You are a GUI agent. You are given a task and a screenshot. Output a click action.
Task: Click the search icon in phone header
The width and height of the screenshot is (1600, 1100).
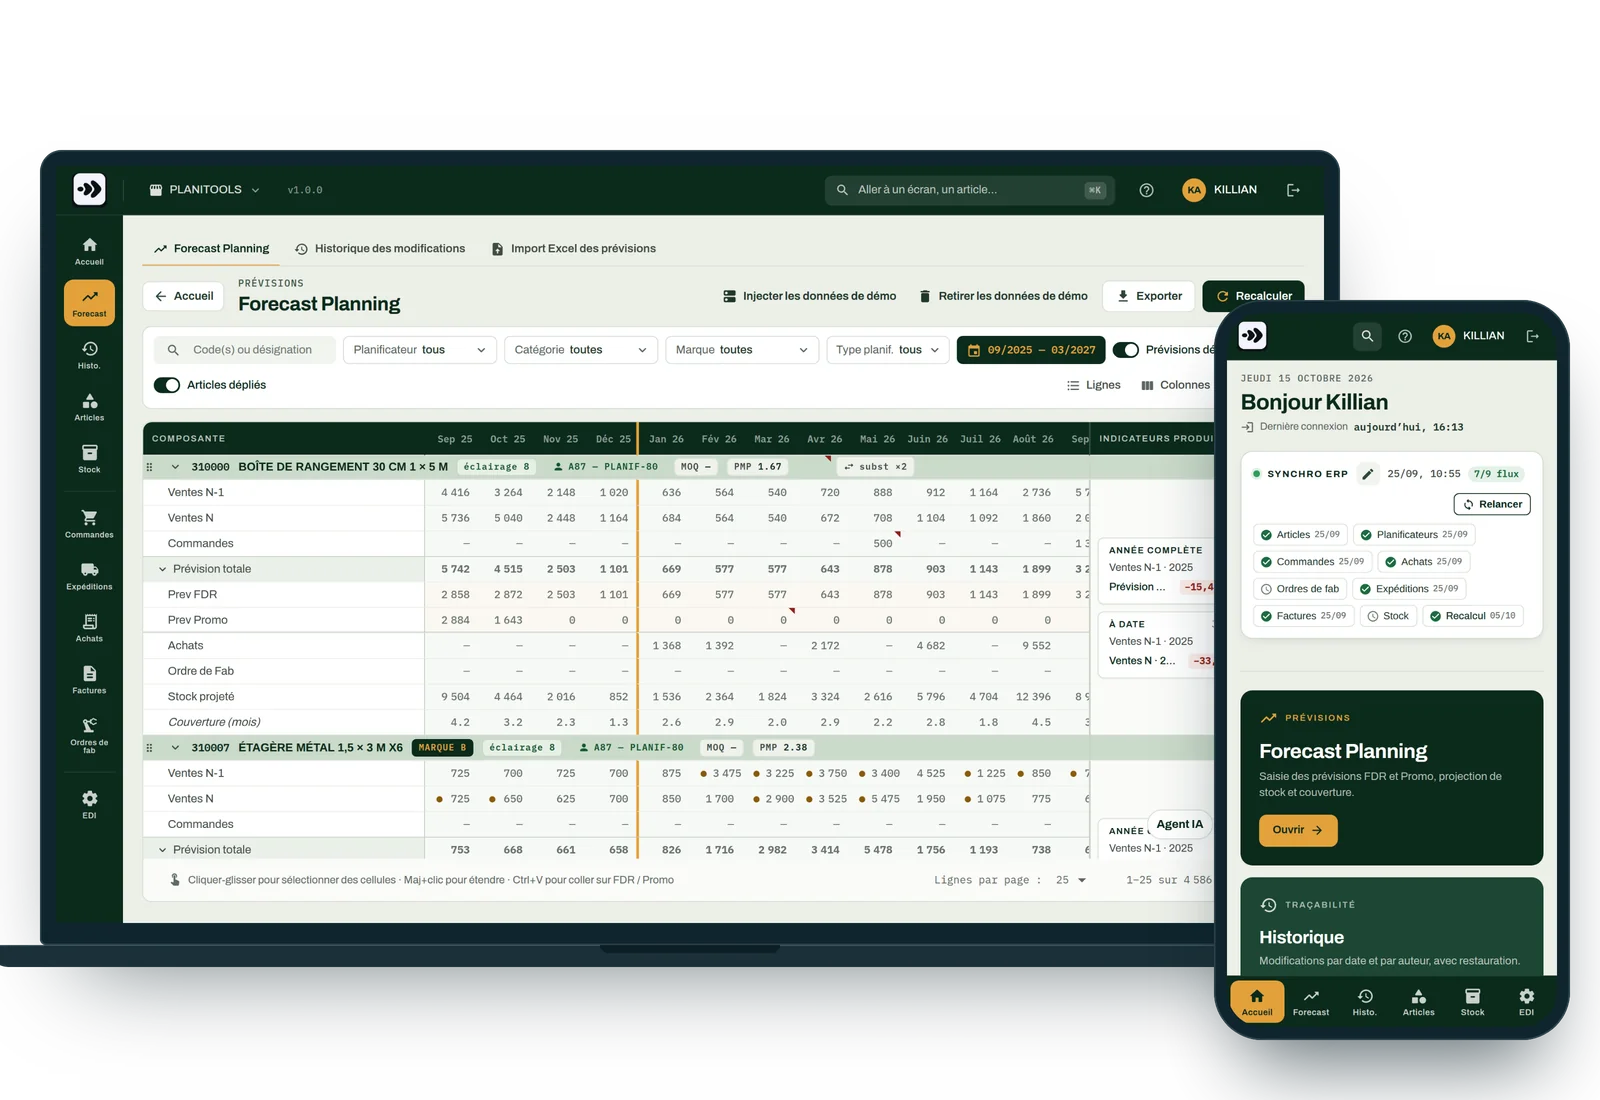pyautogui.click(x=1367, y=336)
